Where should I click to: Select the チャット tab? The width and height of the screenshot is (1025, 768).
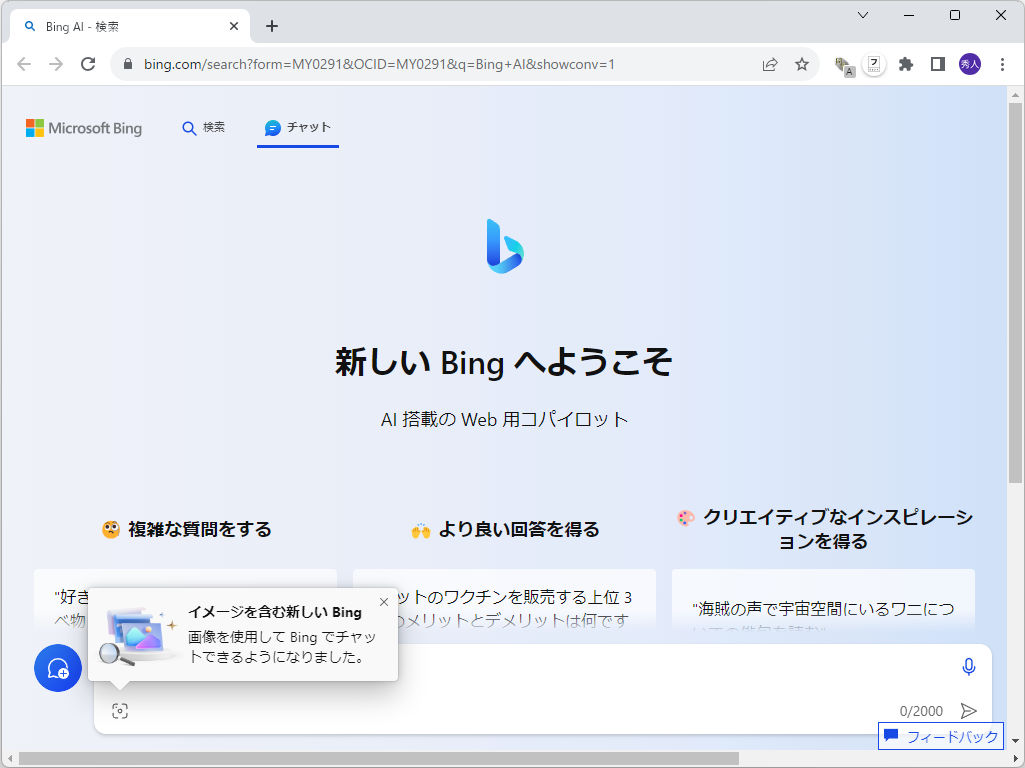tap(297, 127)
